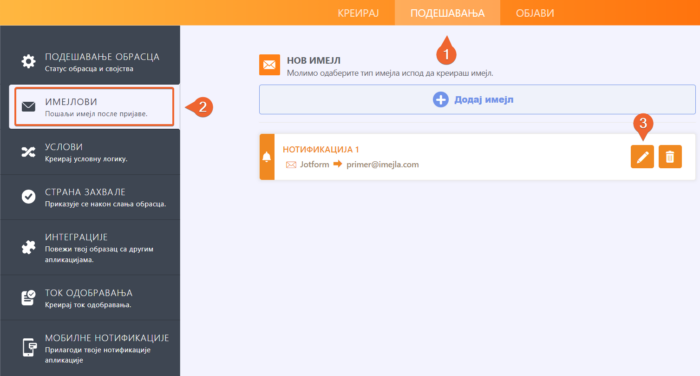Open the Подешавања tab

[447, 13]
